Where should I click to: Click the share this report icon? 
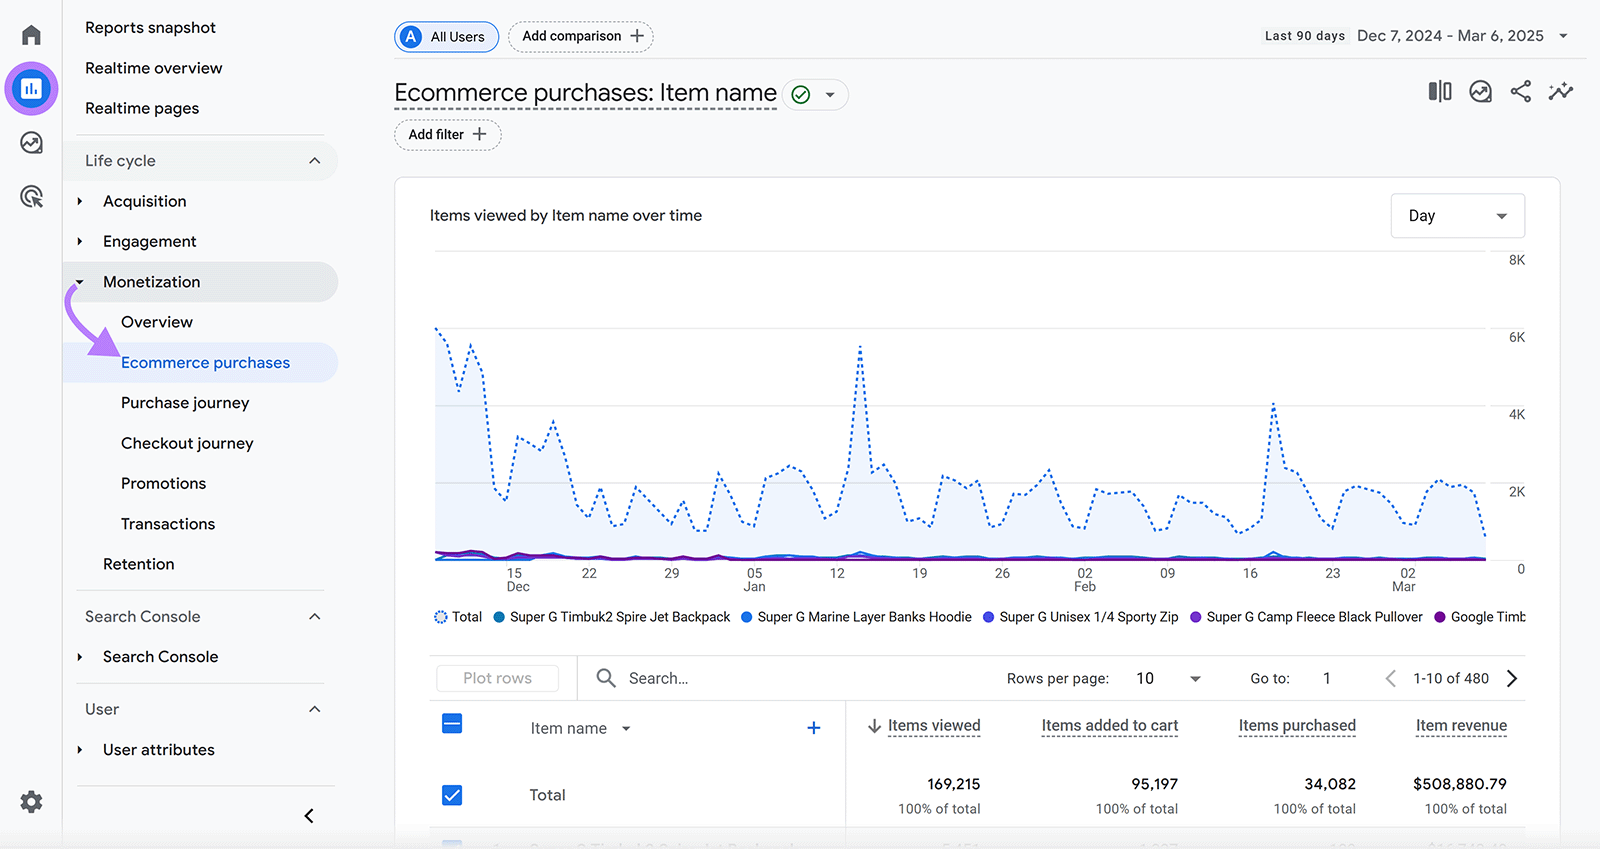click(x=1520, y=92)
